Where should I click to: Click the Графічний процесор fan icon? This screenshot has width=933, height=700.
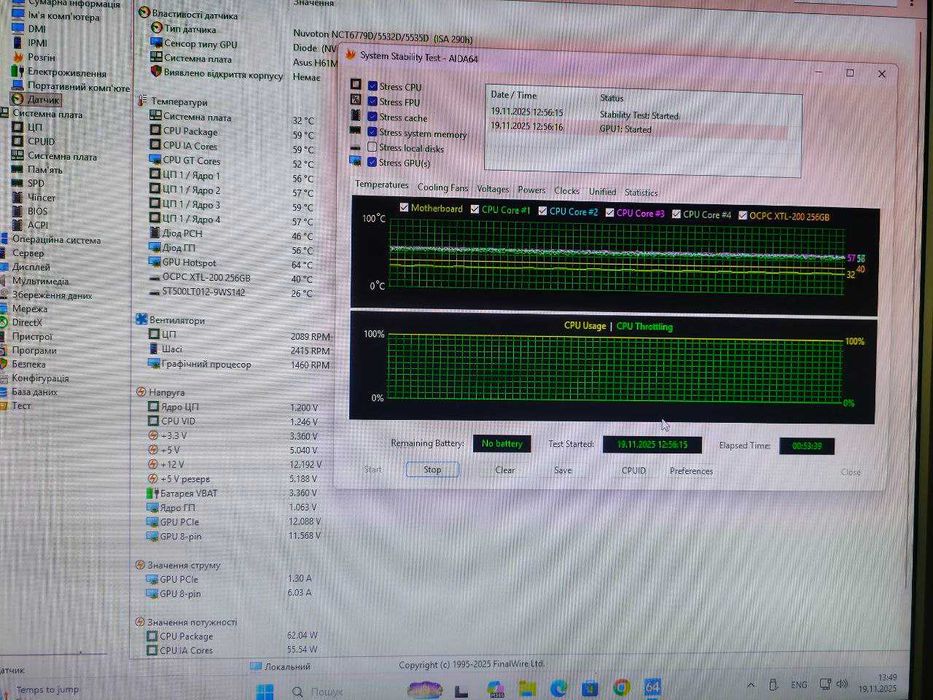click(x=154, y=363)
